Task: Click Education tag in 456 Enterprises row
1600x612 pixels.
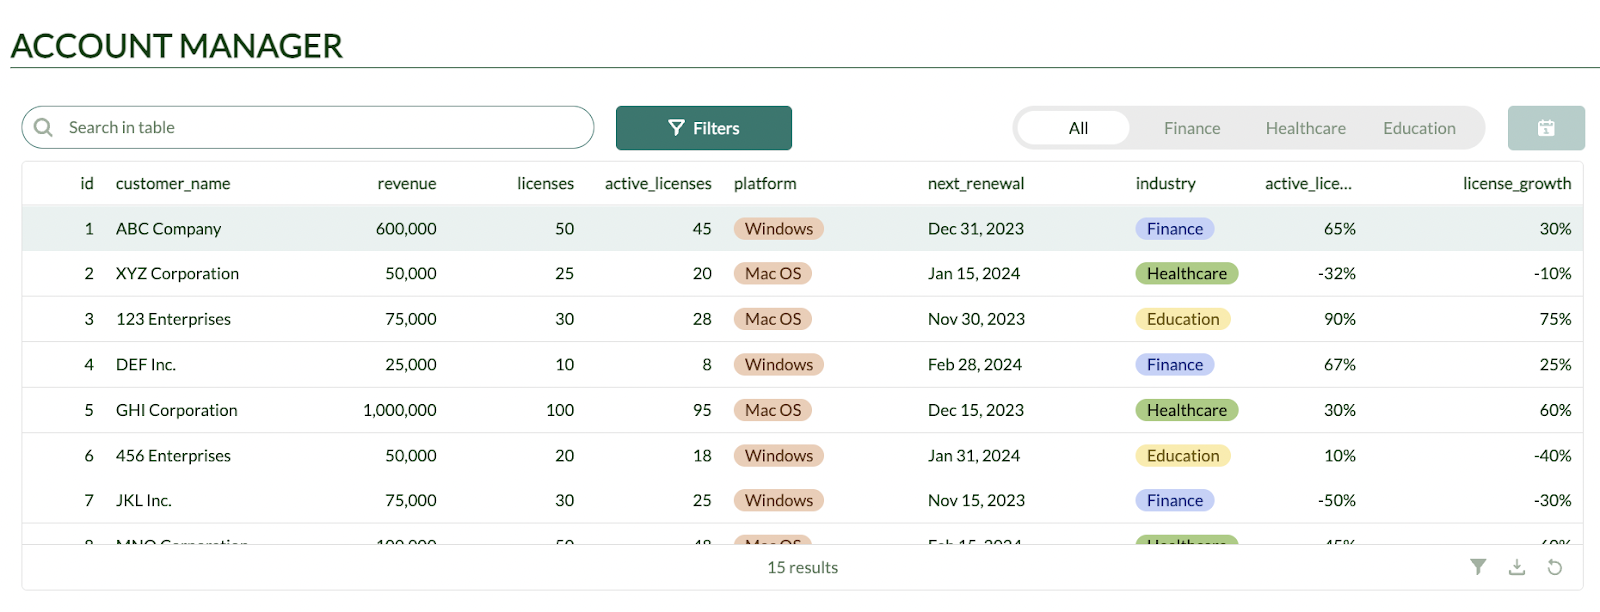Action: tap(1183, 456)
